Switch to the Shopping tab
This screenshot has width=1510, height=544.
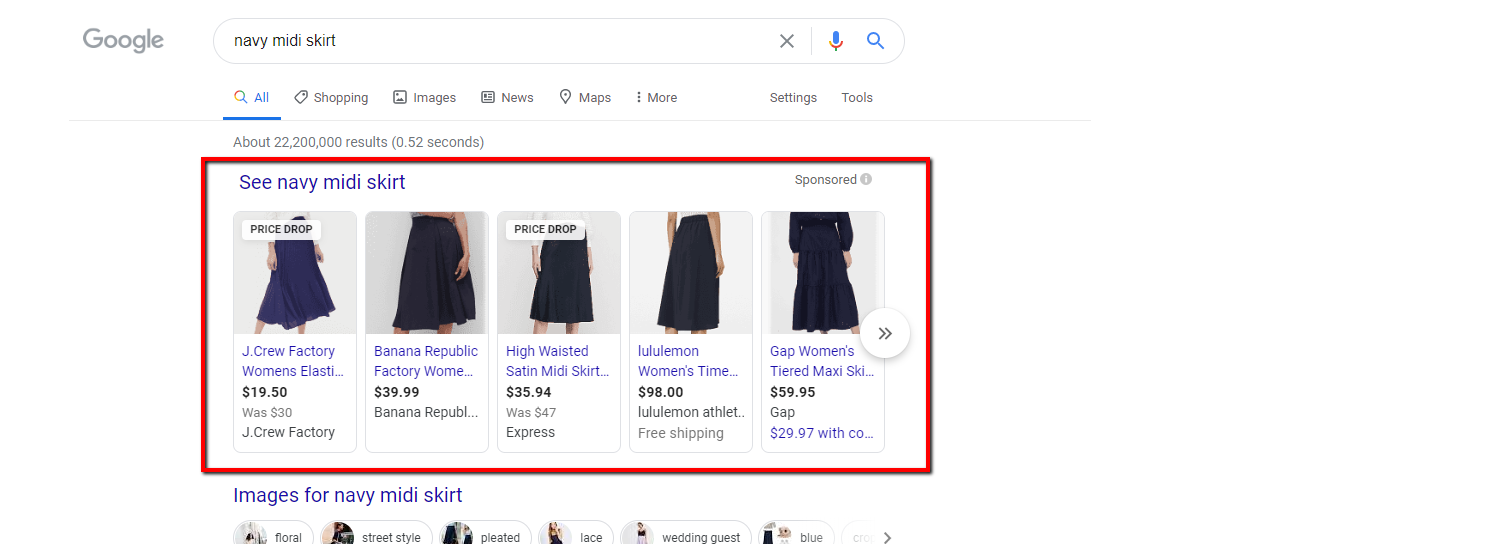click(x=331, y=98)
